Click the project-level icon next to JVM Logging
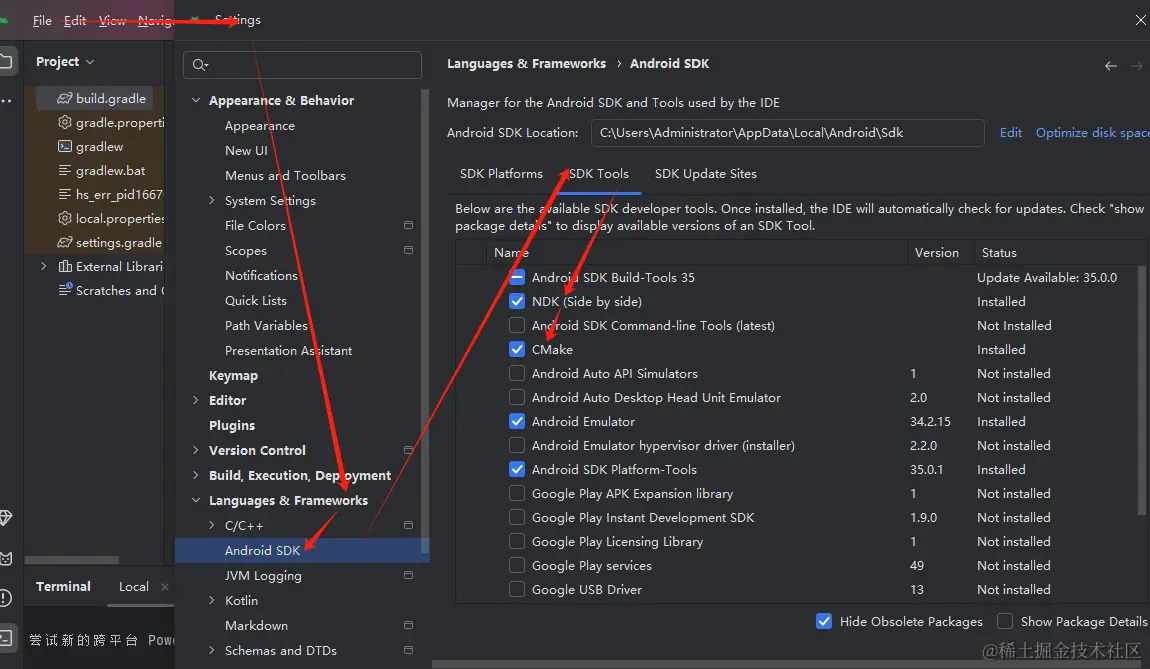Image resolution: width=1150 pixels, height=669 pixels. (x=409, y=575)
